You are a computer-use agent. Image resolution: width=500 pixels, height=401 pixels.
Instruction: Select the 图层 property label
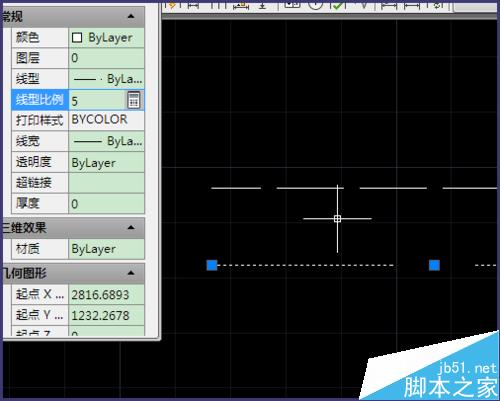click(40, 58)
